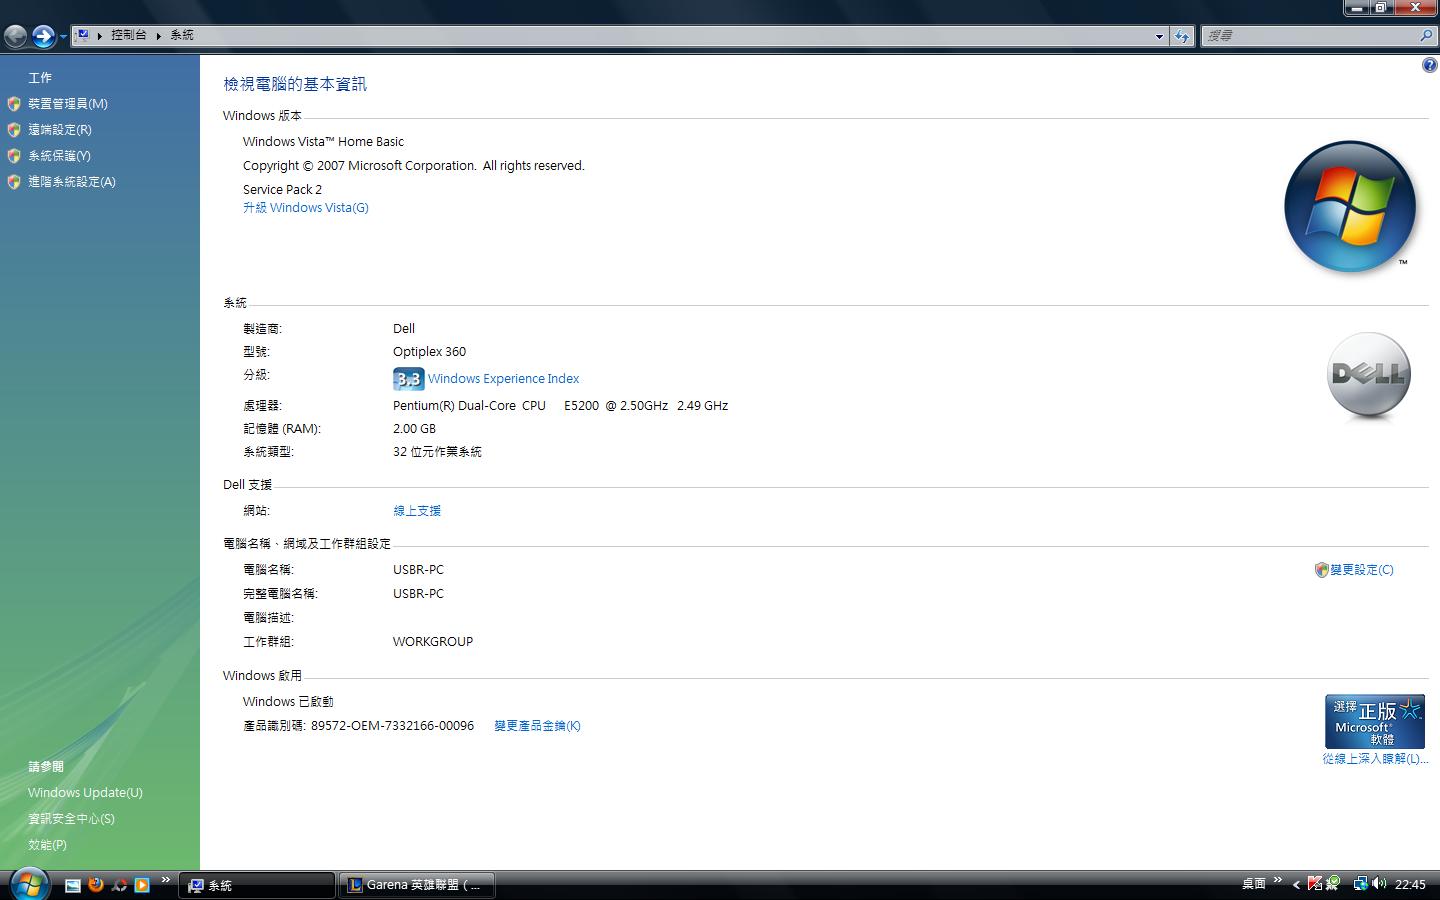Image resolution: width=1440 pixels, height=900 pixels.
Task: Click the shield icon beside 遠端設定
Action: (14, 130)
